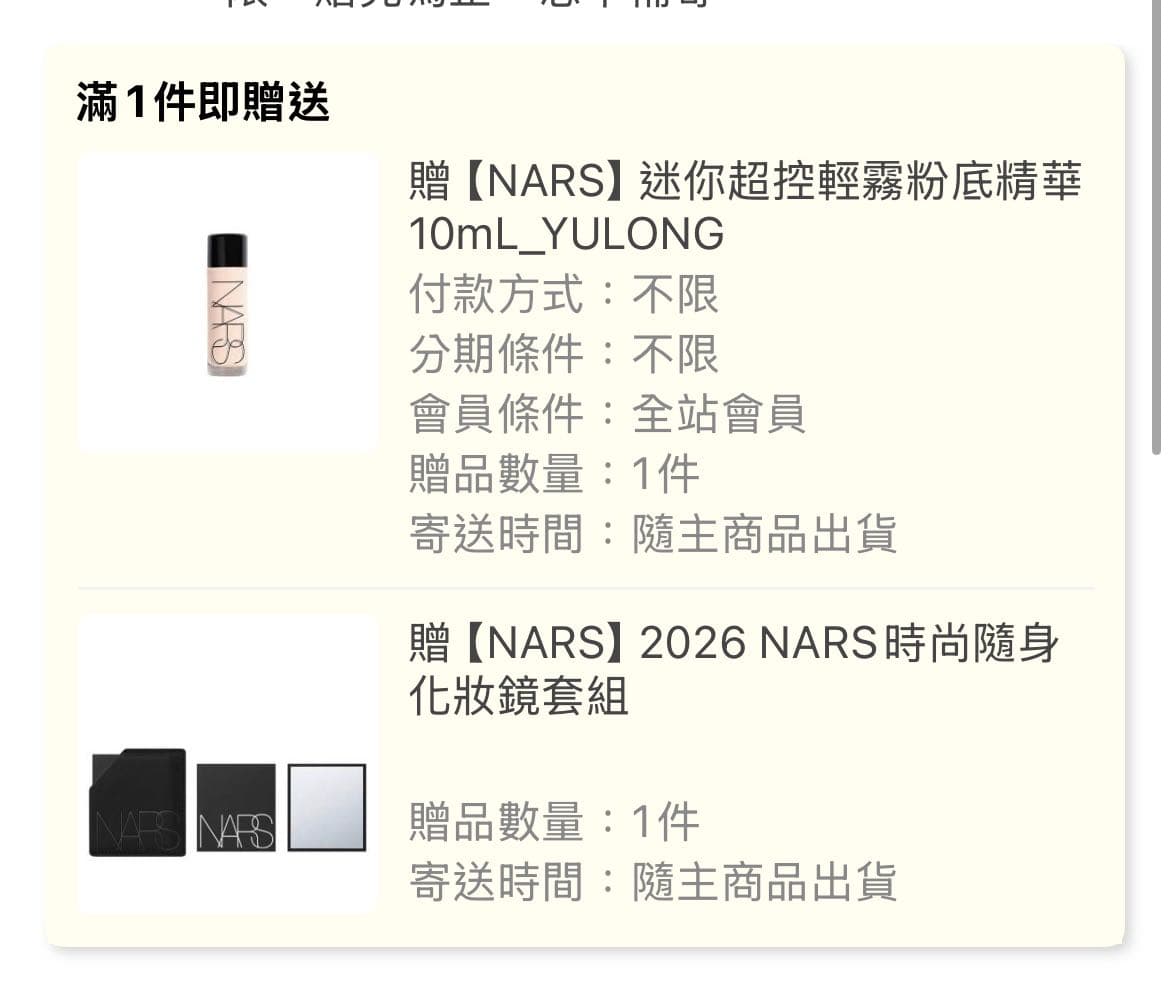1170x983 pixels.
Task: Tap first gift's 贈品數量:1件 line
Action: [x=554, y=473]
